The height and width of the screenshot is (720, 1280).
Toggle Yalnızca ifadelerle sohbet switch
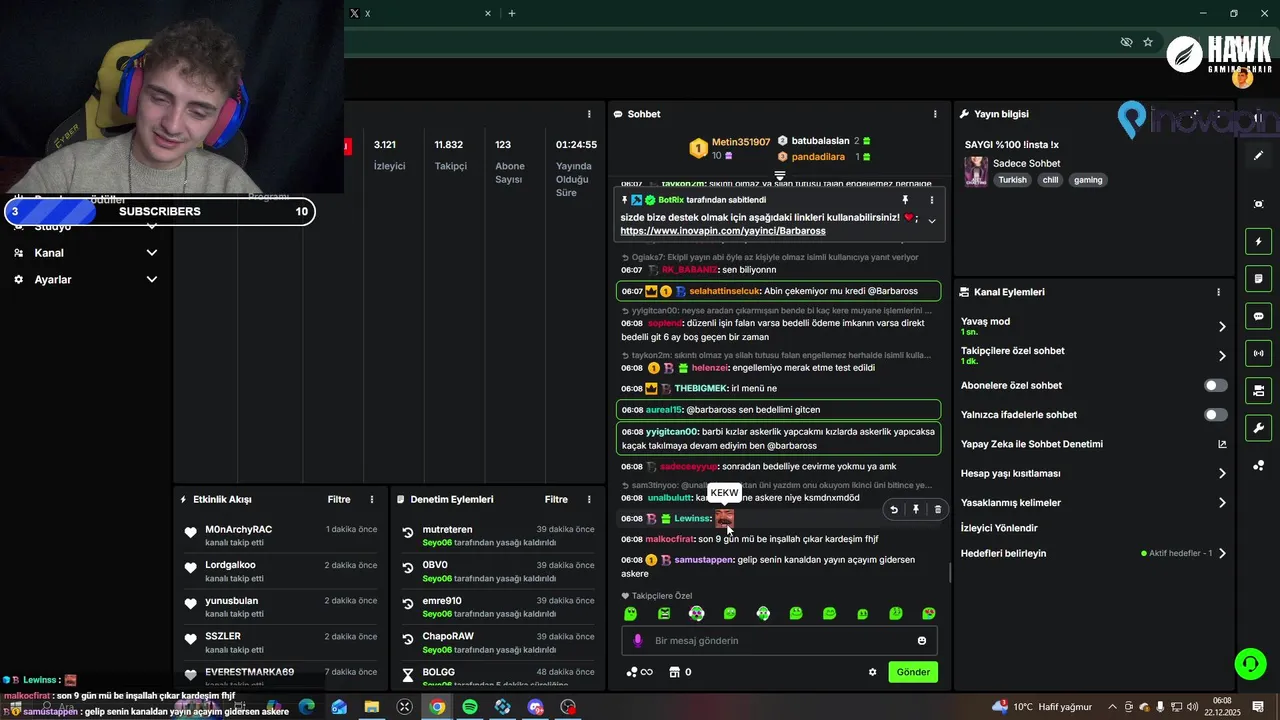tap(1216, 415)
